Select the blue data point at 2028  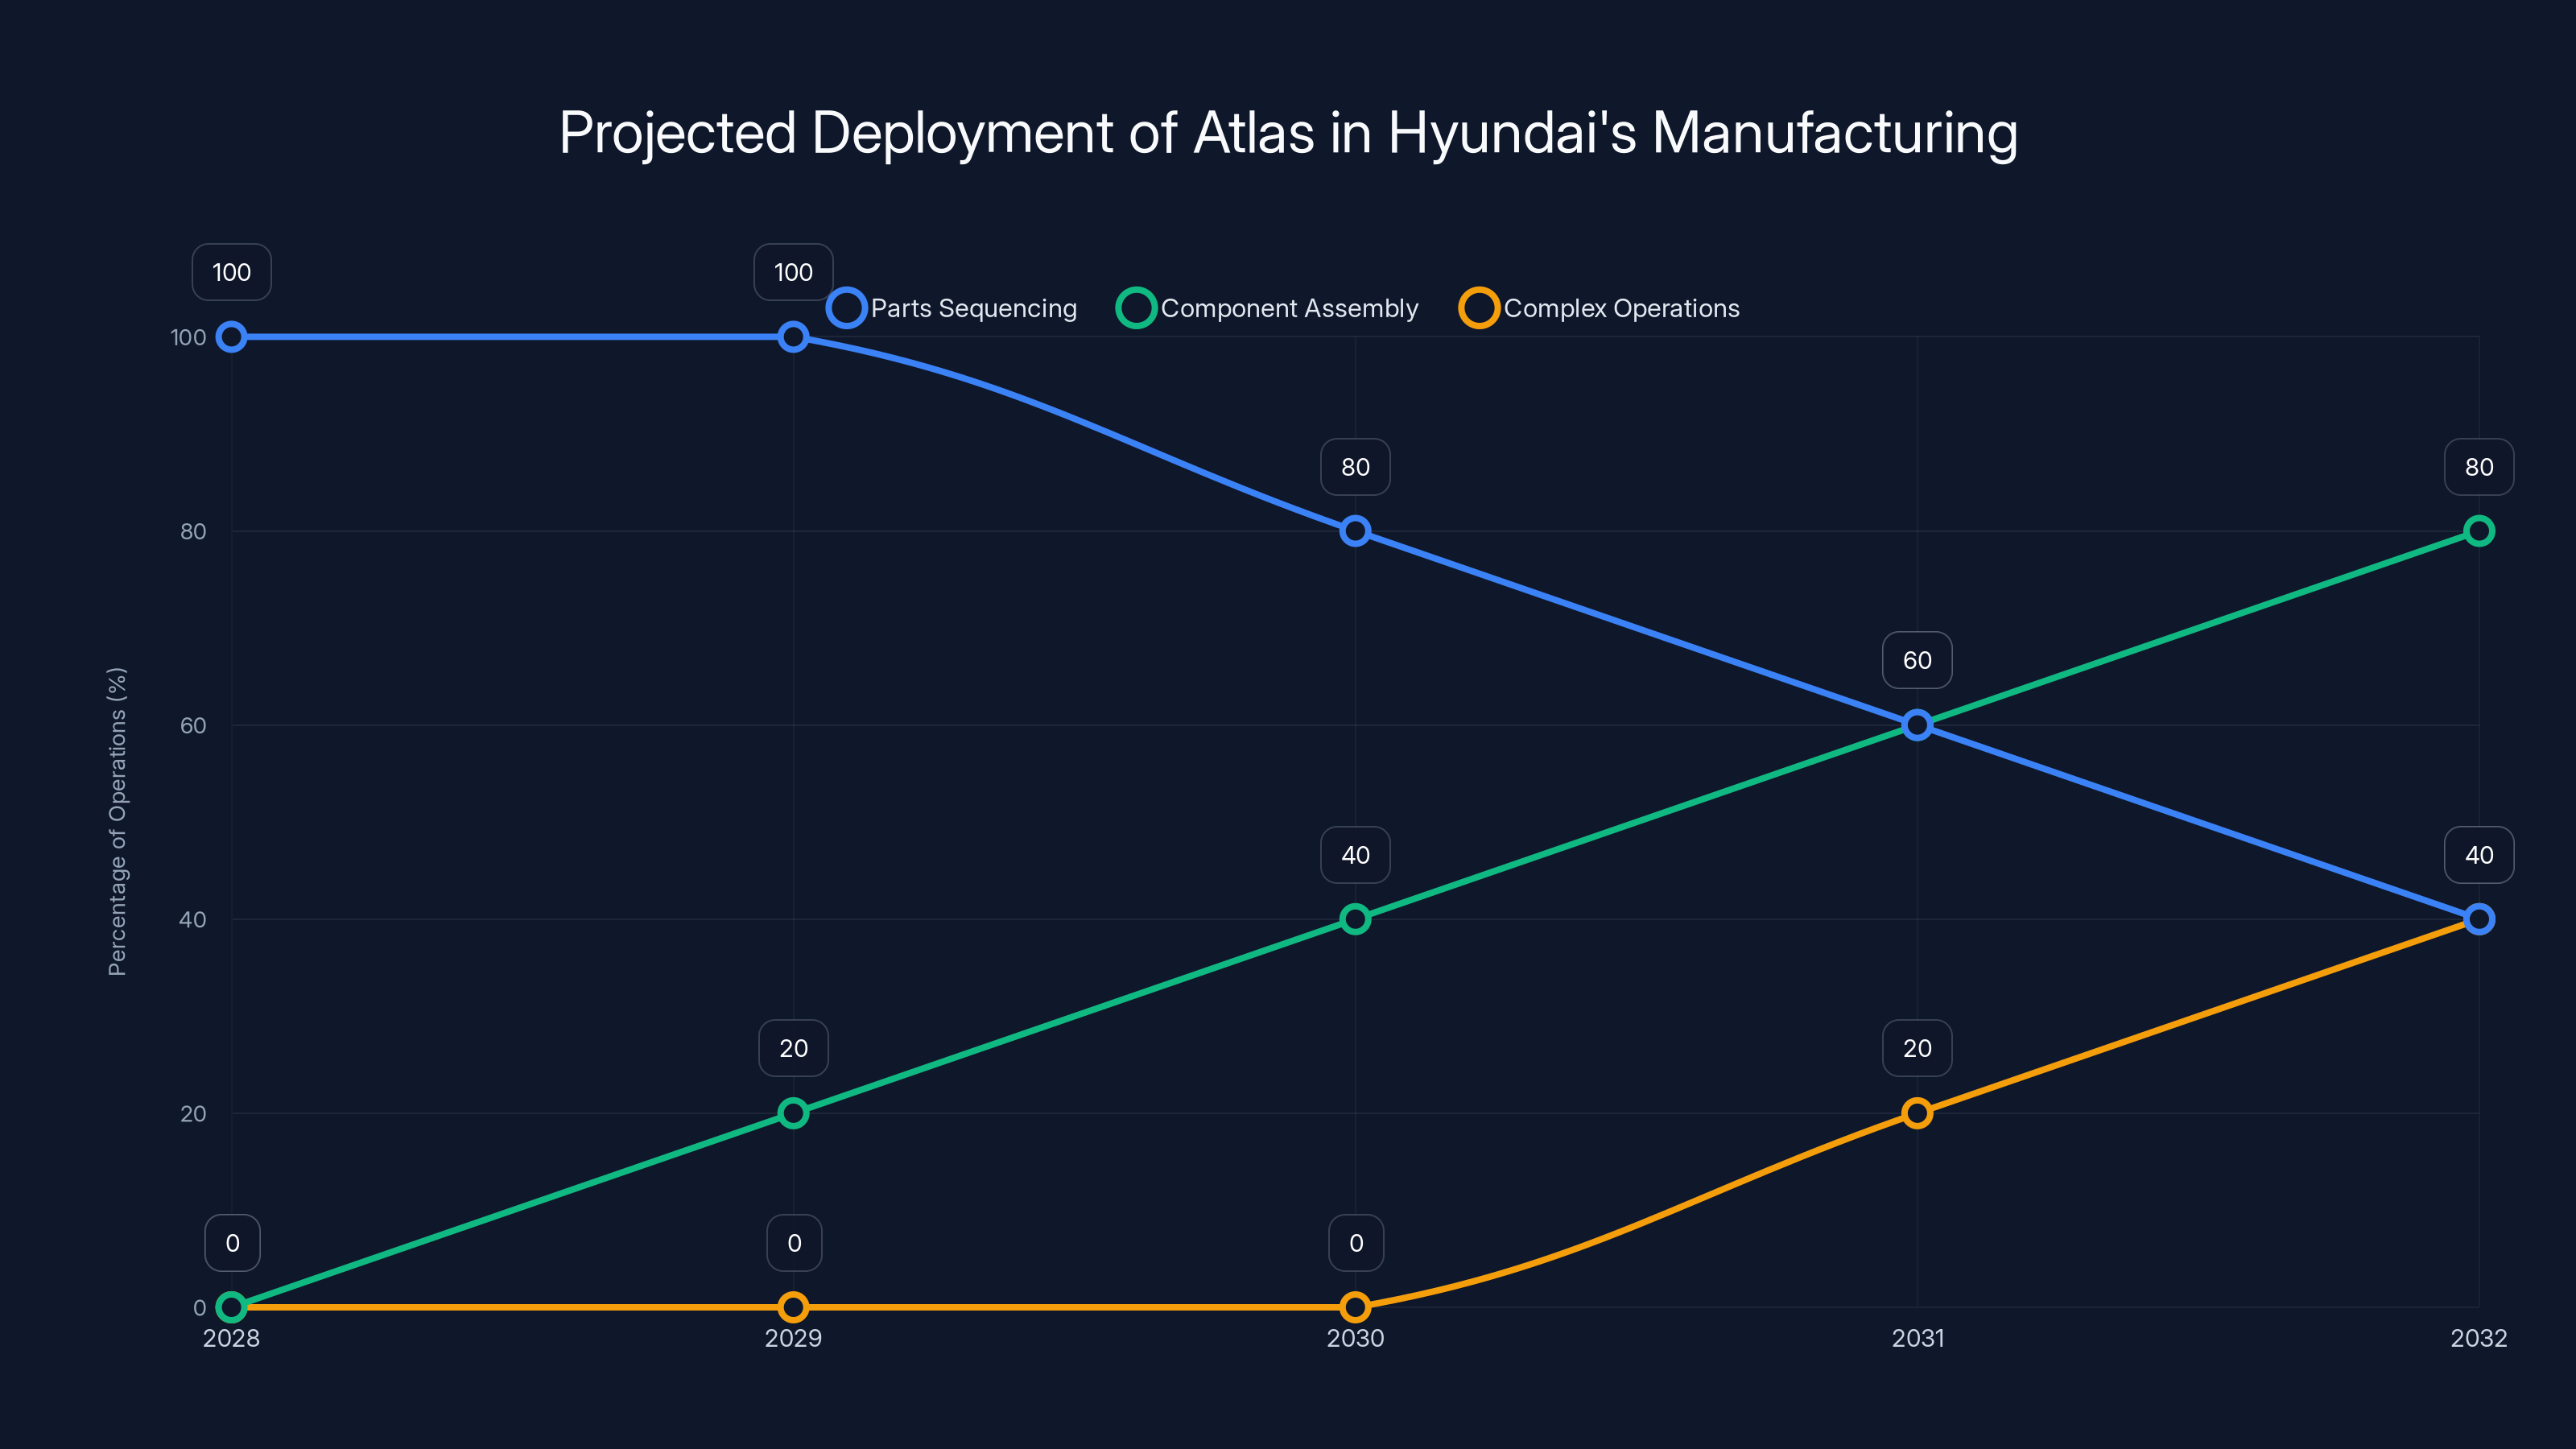coord(232,337)
